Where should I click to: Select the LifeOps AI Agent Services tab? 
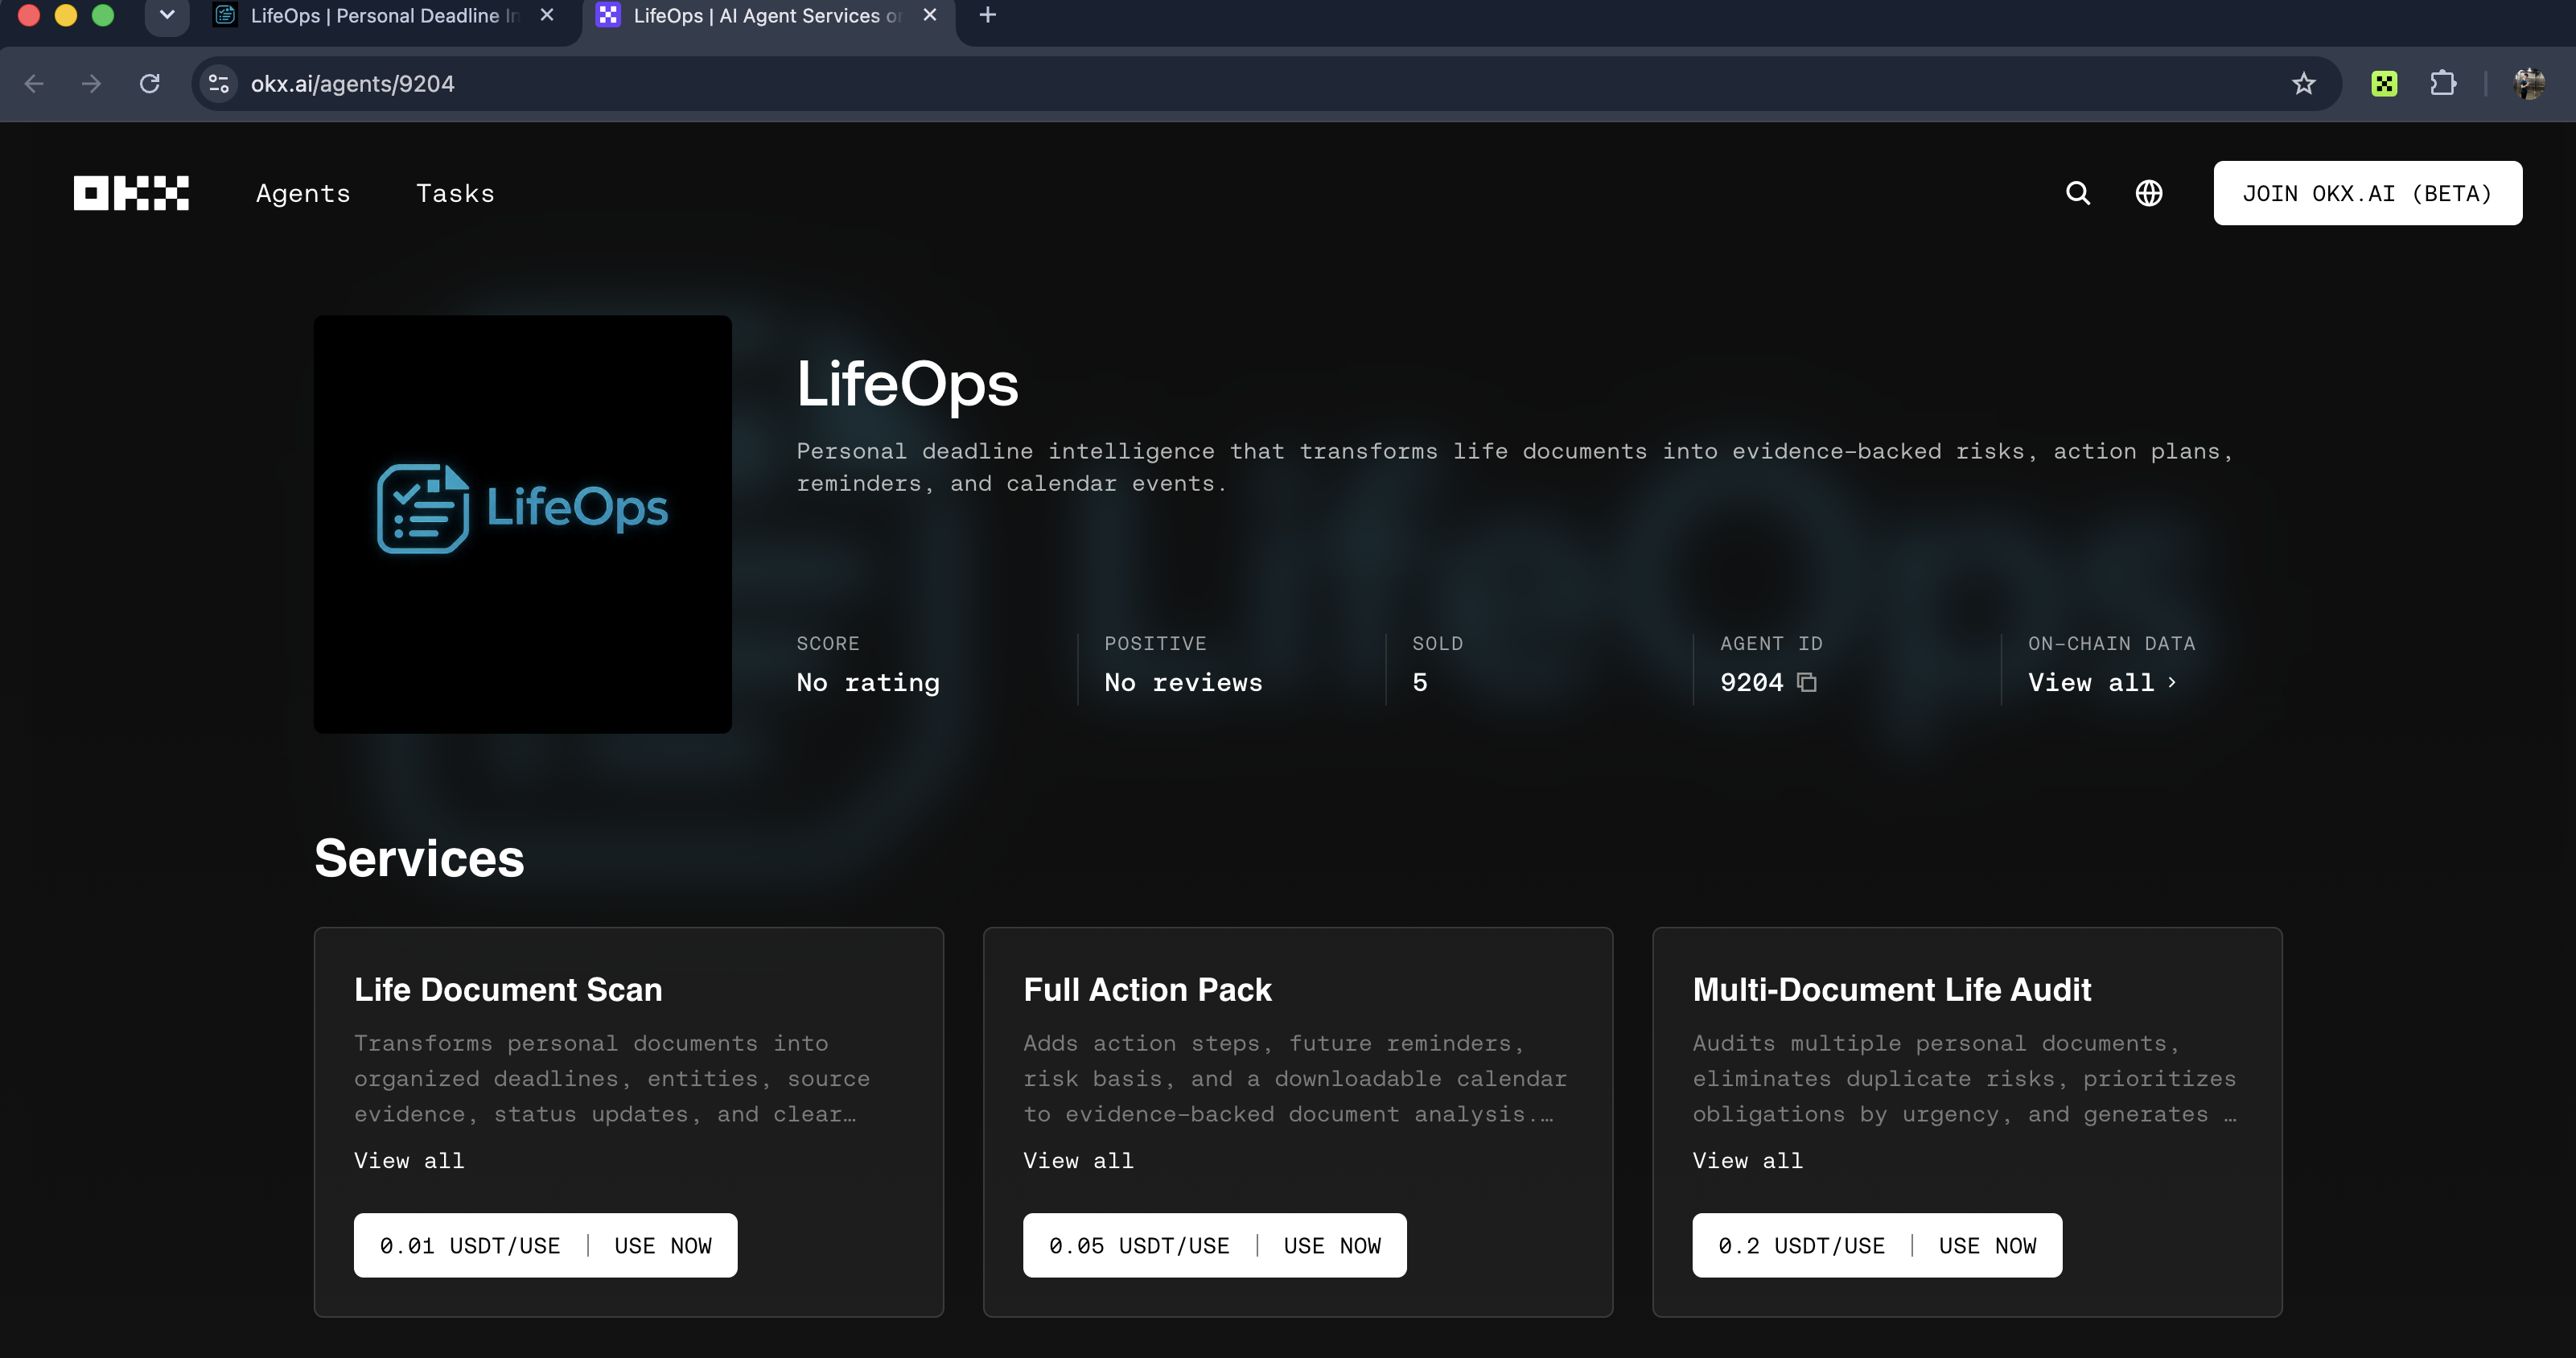768,16
